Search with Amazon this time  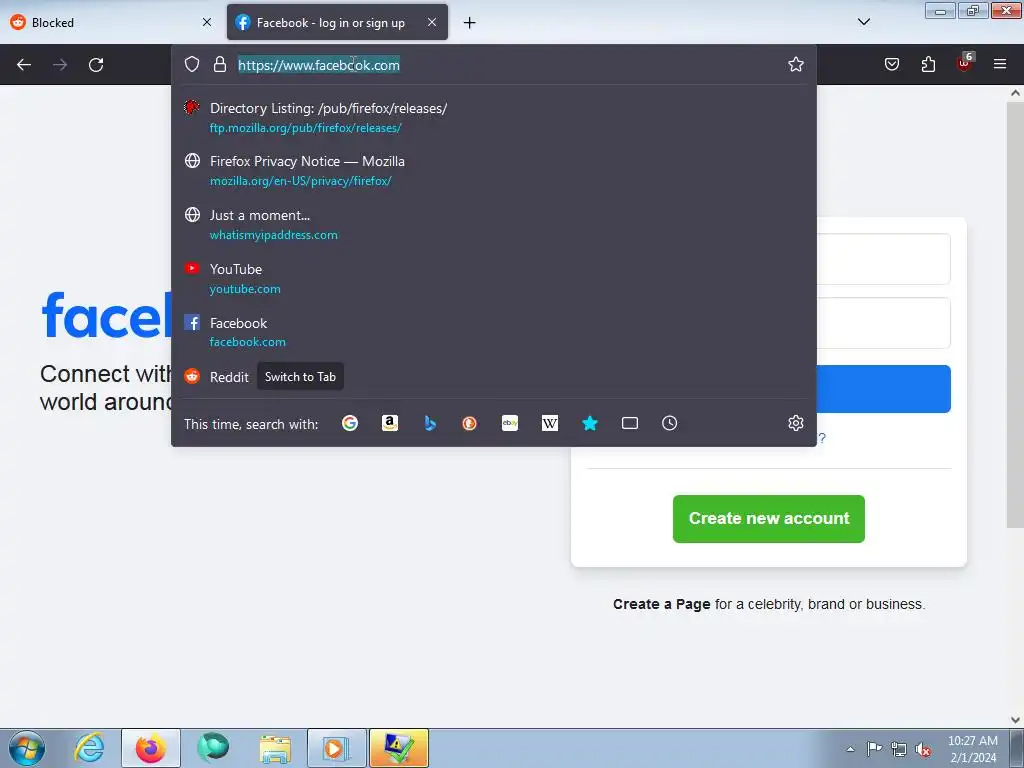point(390,423)
